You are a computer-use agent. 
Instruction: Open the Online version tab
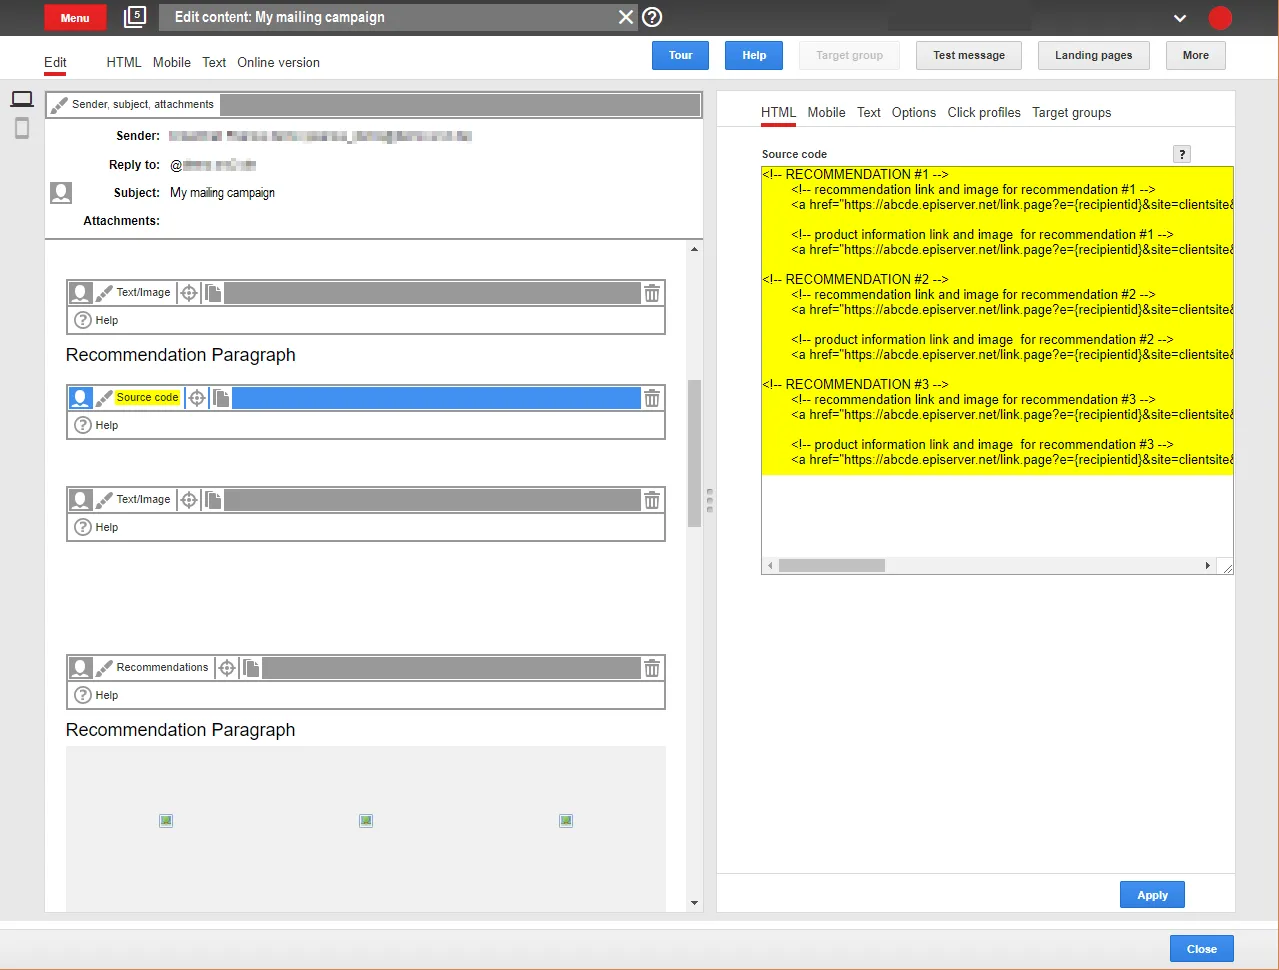pyautogui.click(x=278, y=62)
